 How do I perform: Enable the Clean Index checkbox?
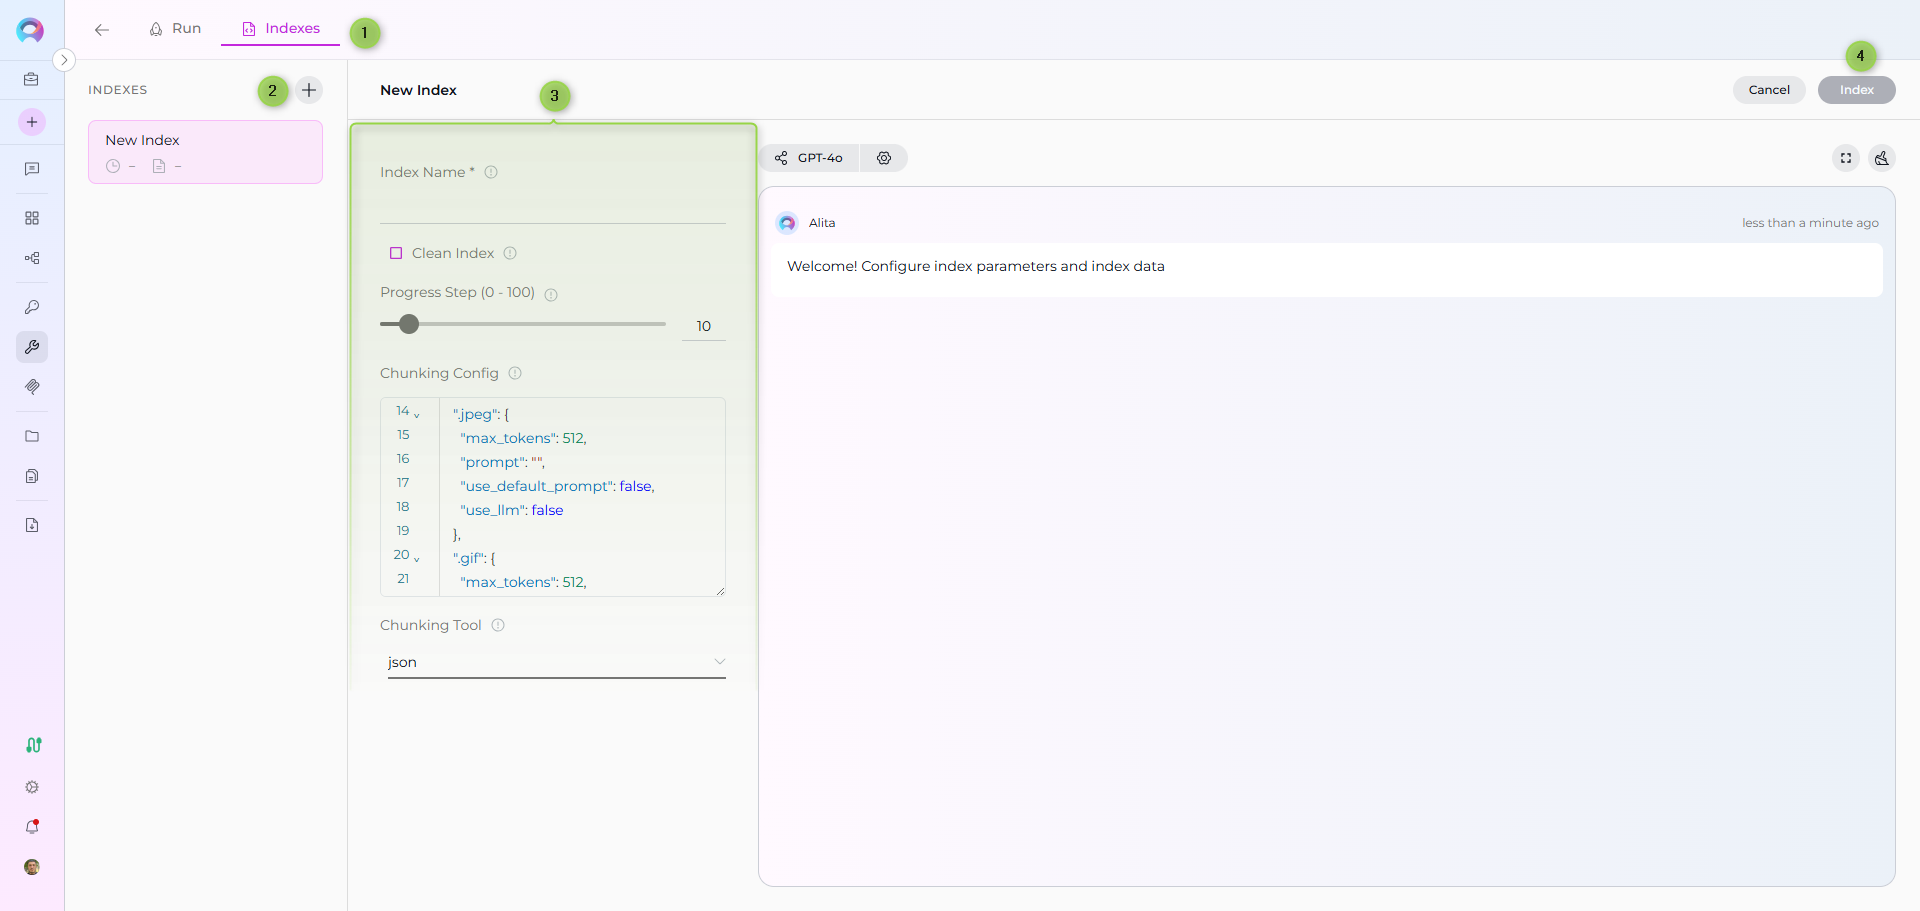pos(396,253)
